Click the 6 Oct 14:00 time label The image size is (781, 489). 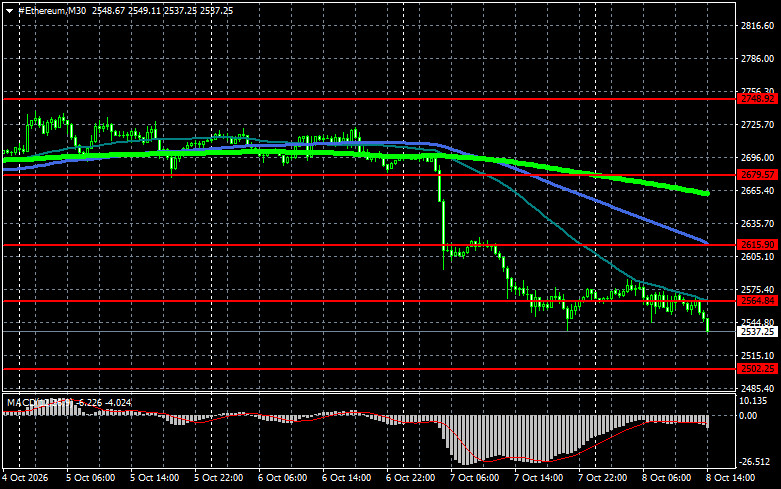[347, 478]
